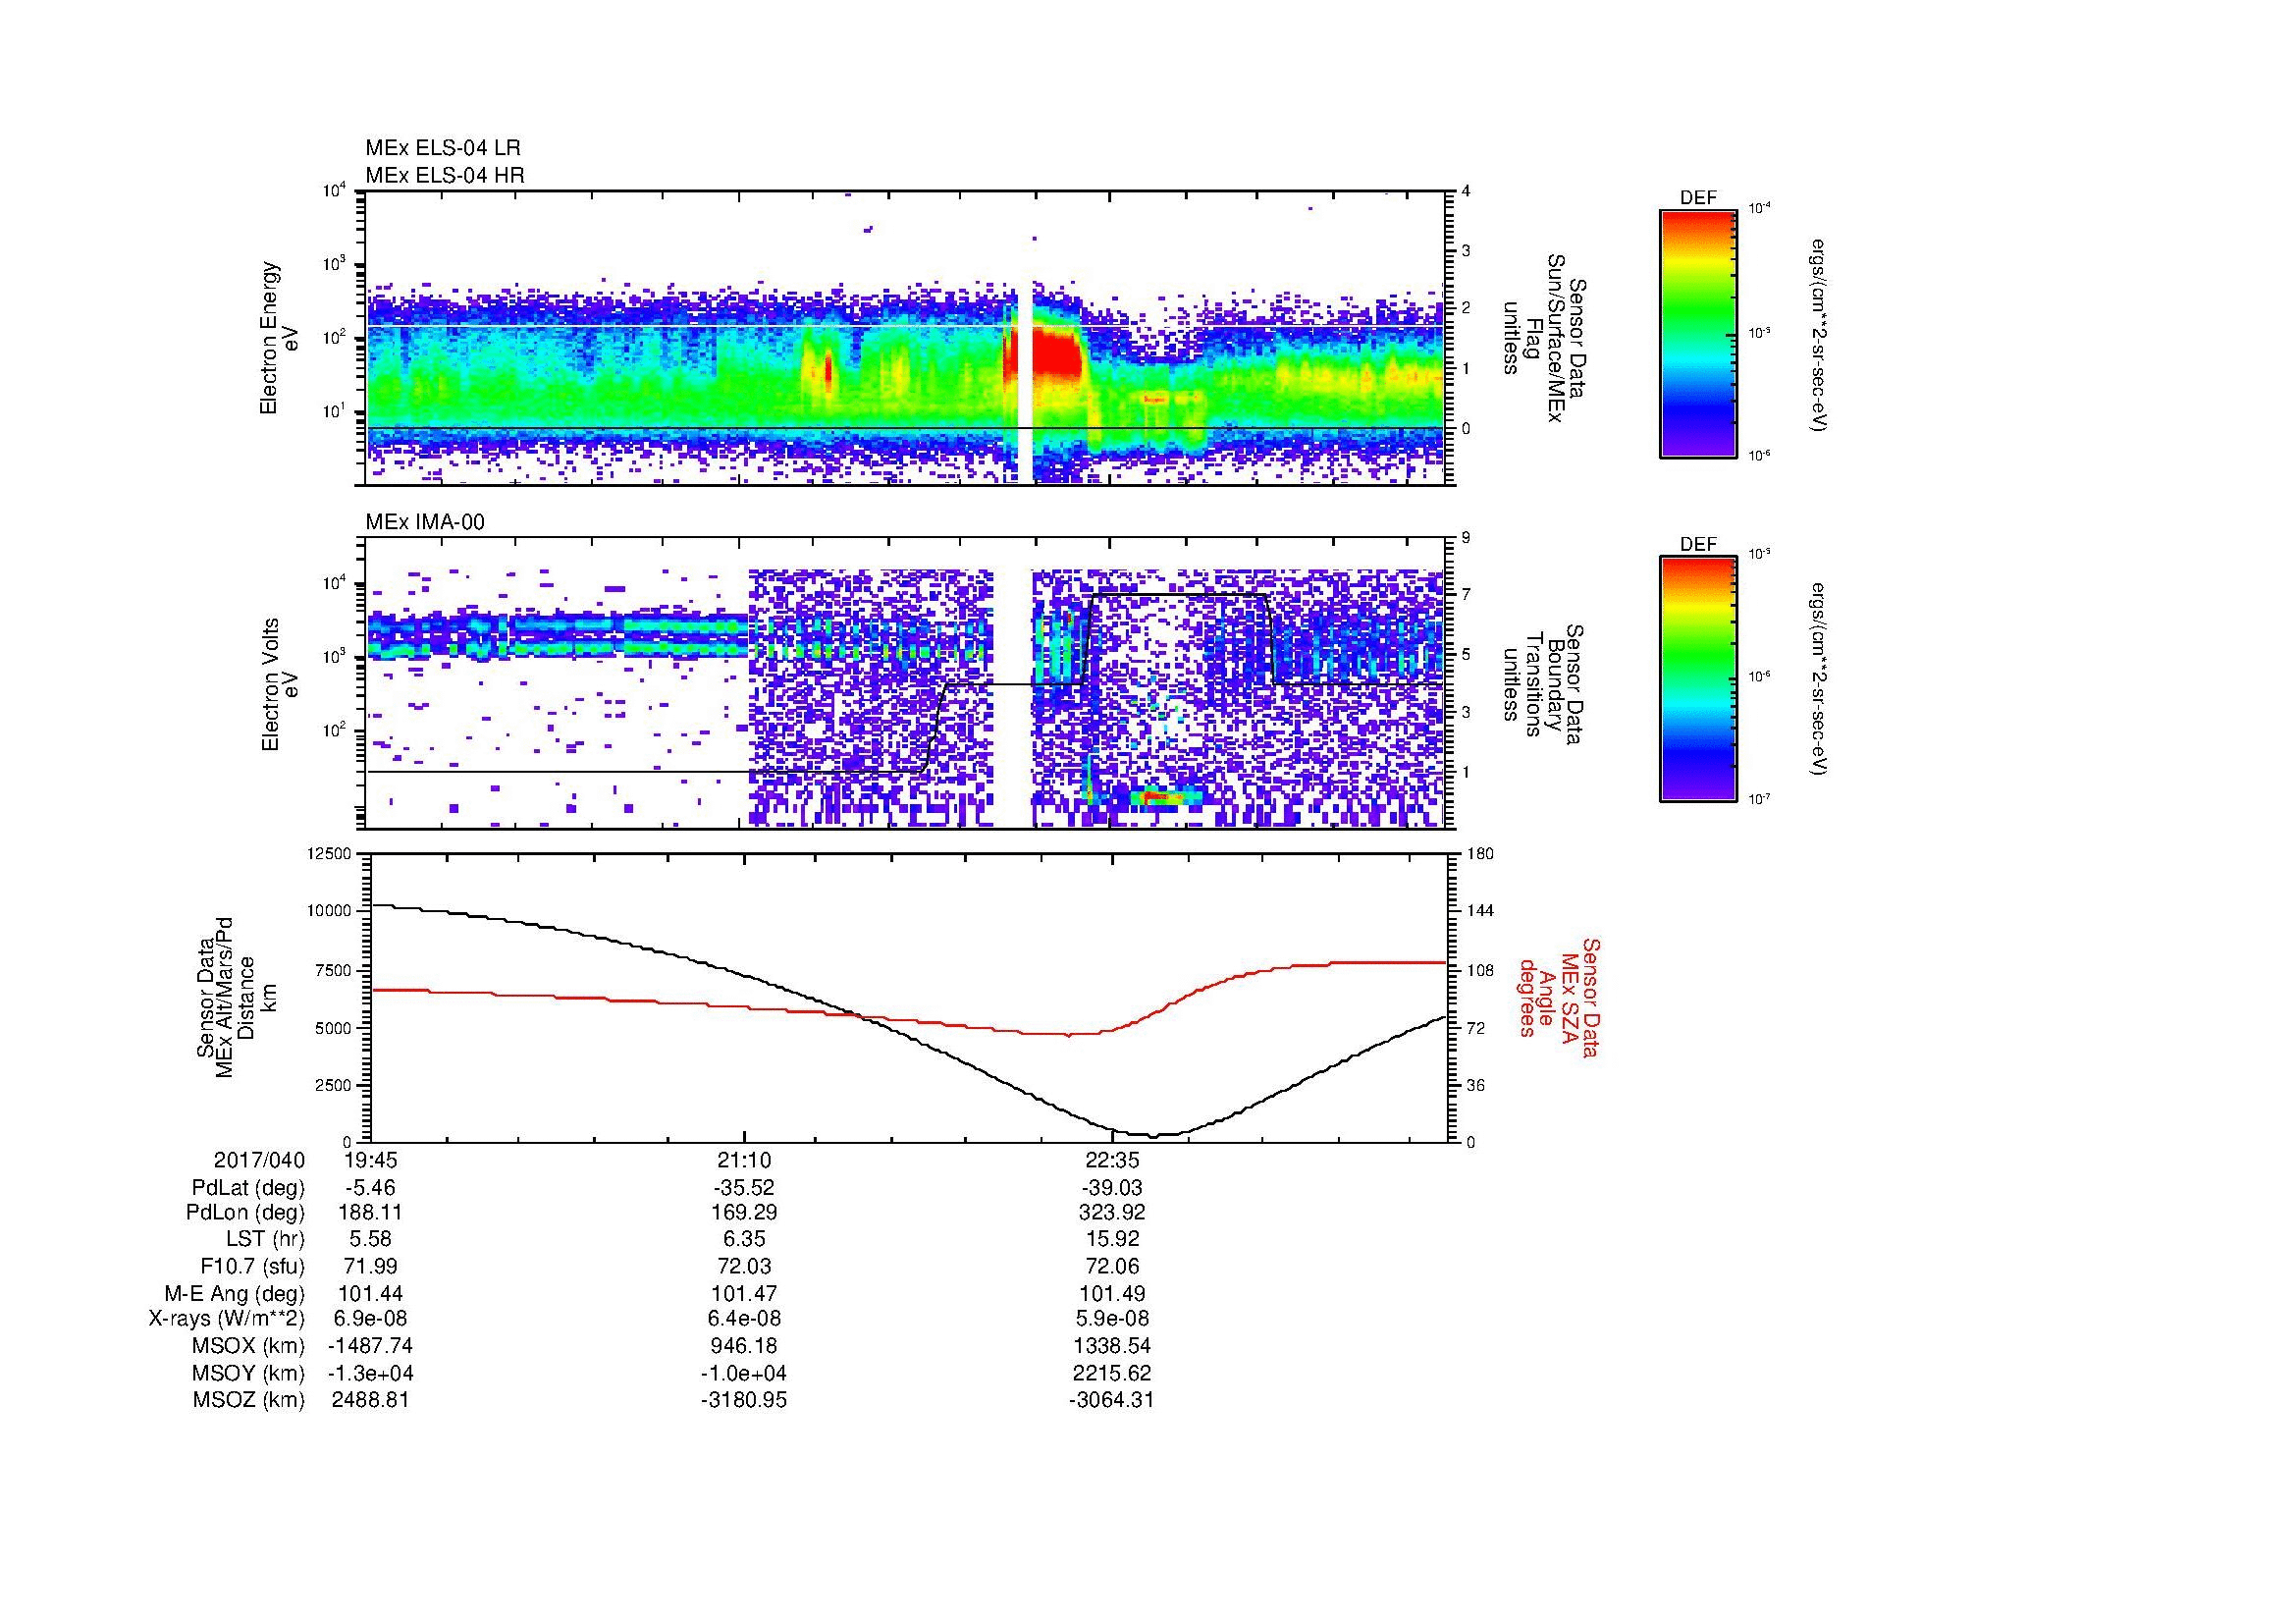This screenshot has height=1623, width=2296.
Task: Click the 'Boundary Transitions' right axis label
Action: point(1543,685)
